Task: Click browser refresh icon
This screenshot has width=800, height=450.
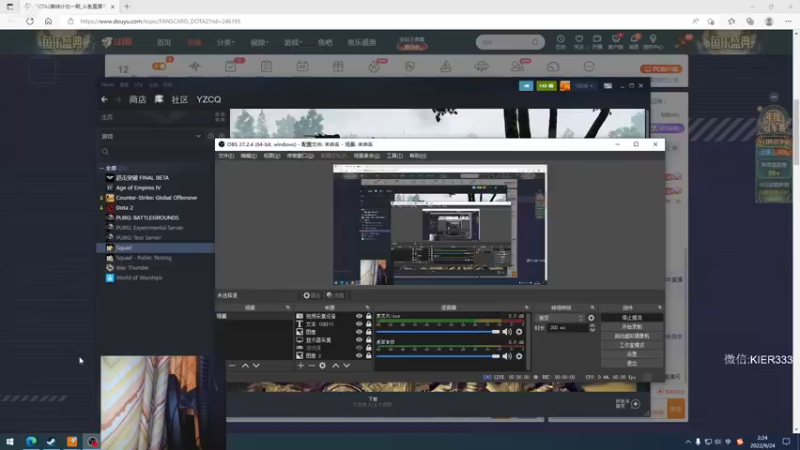Action: 30,21
